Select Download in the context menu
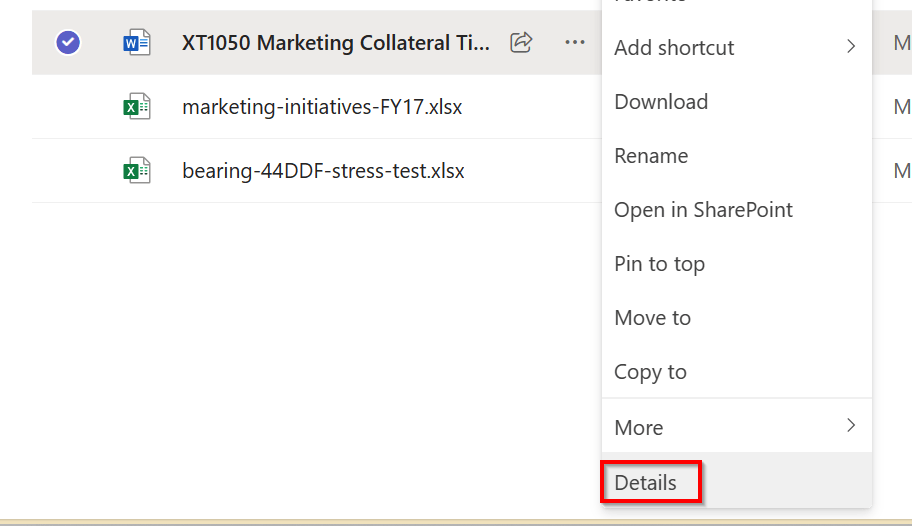The image size is (912, 526). click(661, 101)
